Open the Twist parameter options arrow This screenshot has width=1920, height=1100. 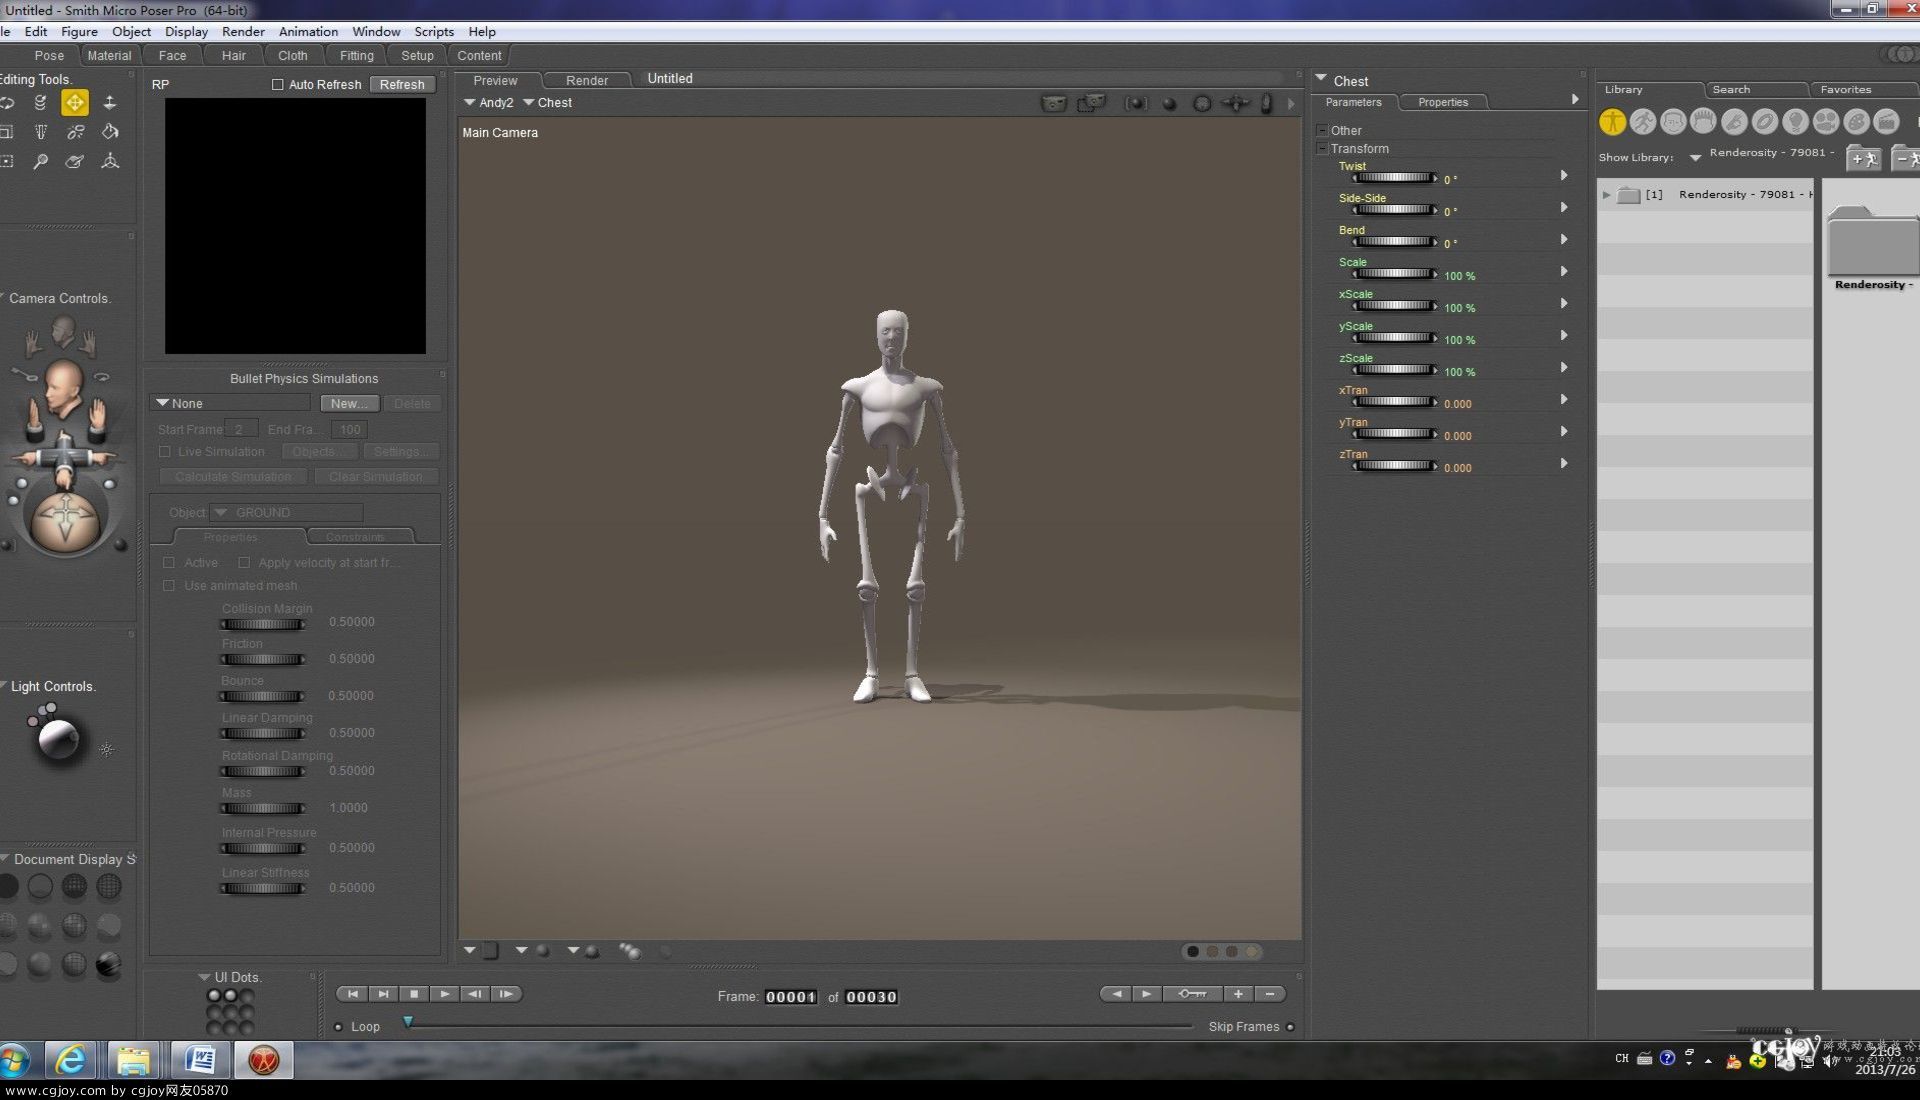pos(1564,175)
